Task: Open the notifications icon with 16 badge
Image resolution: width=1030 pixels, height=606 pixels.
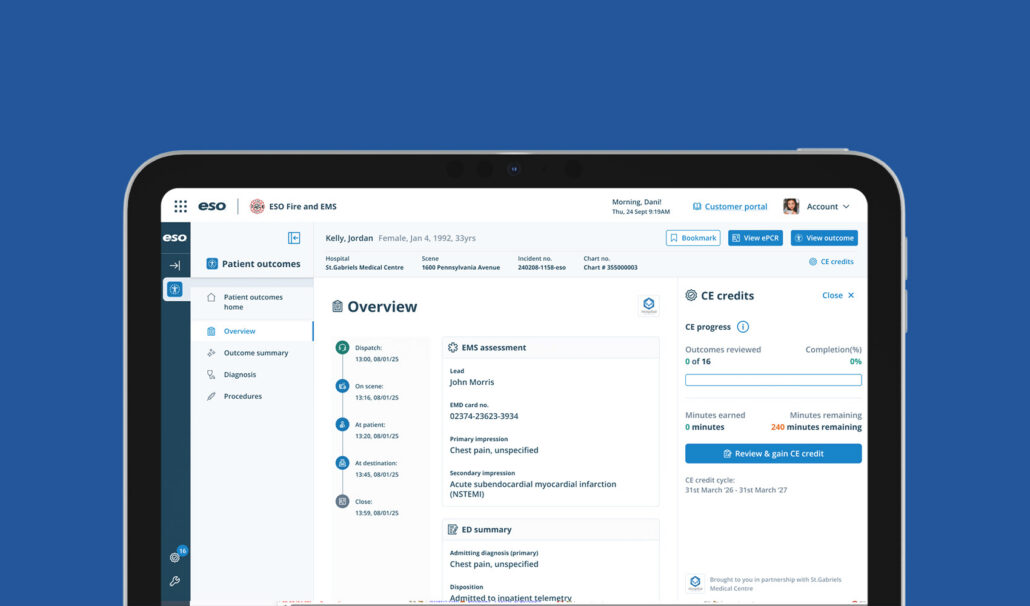Action: 175,557
